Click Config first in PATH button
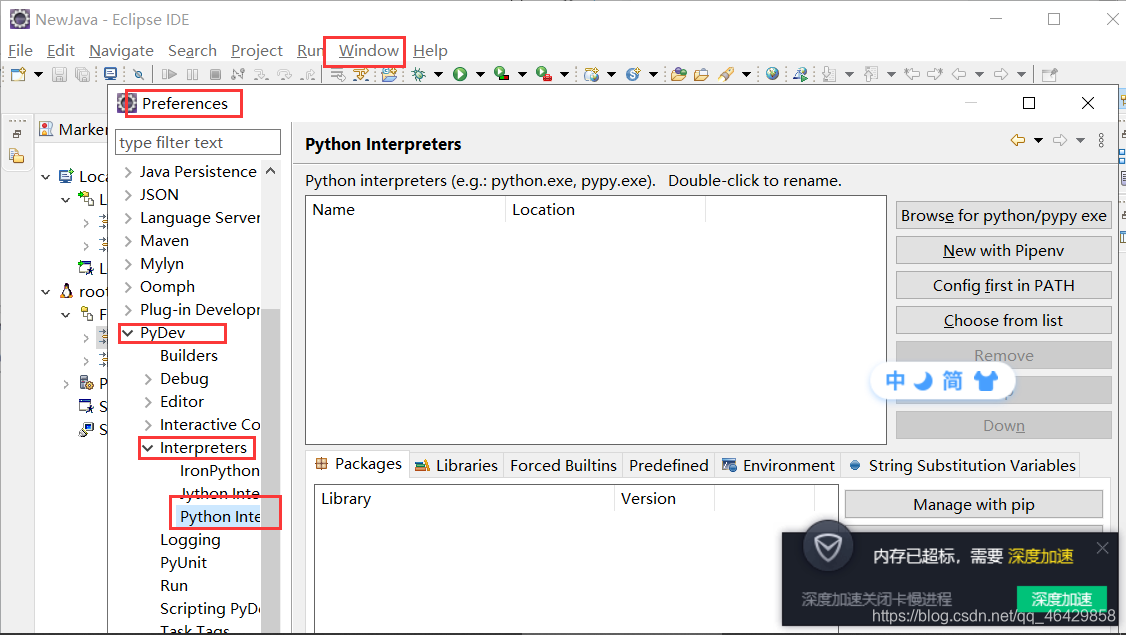 1003,285
